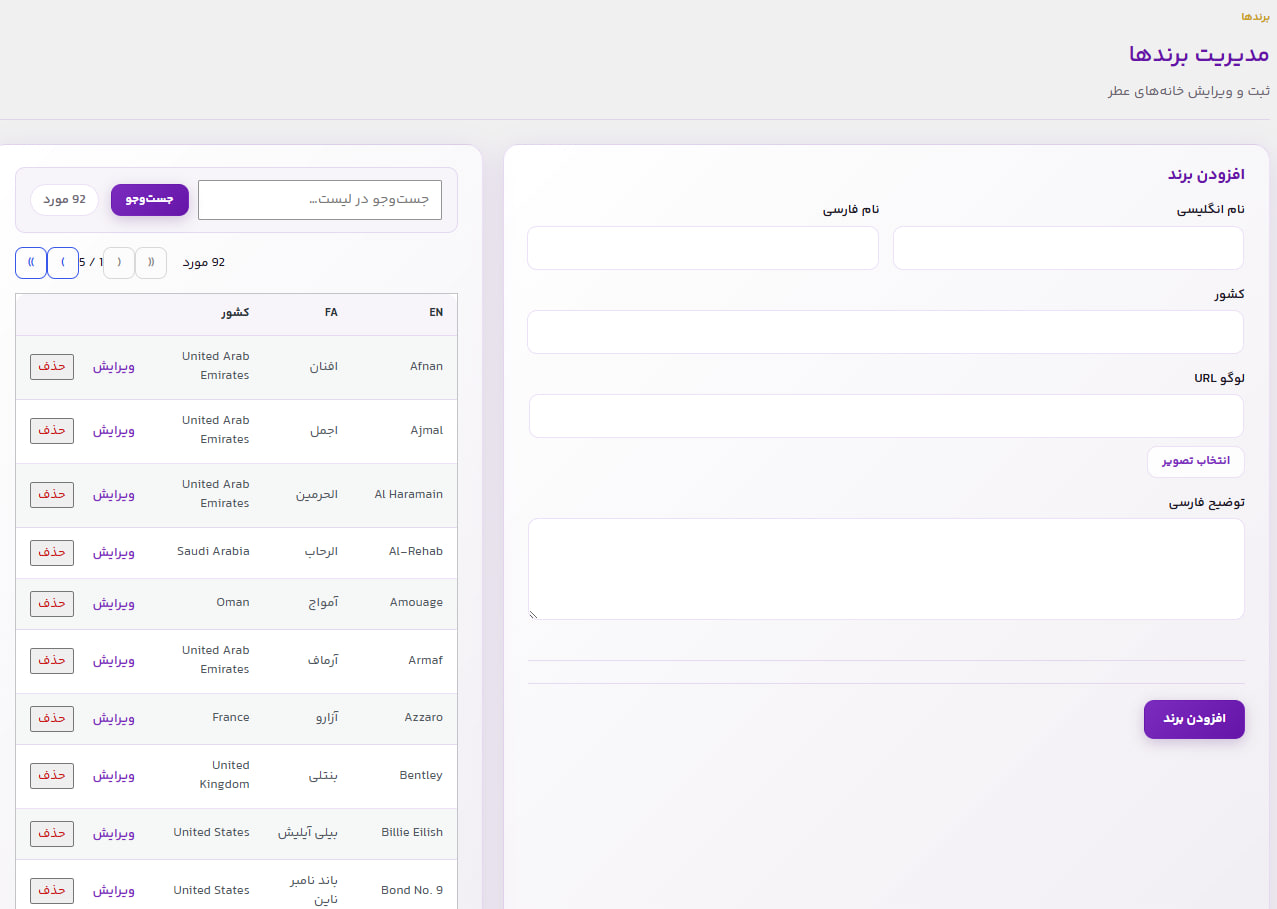Image resolution: width=1277 pixels, height=909 pixels.
Task: Edit the Armaf brand
Action: [114, 660]
